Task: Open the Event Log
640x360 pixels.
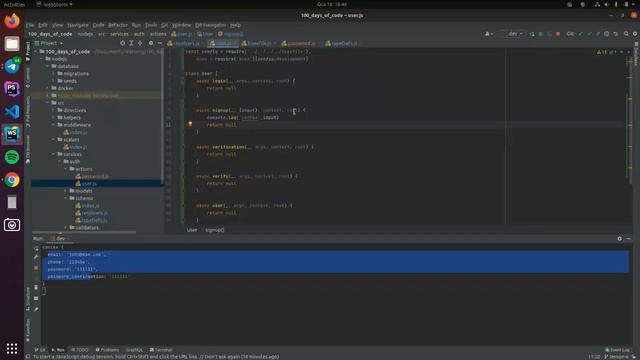Action: point(617,350)
